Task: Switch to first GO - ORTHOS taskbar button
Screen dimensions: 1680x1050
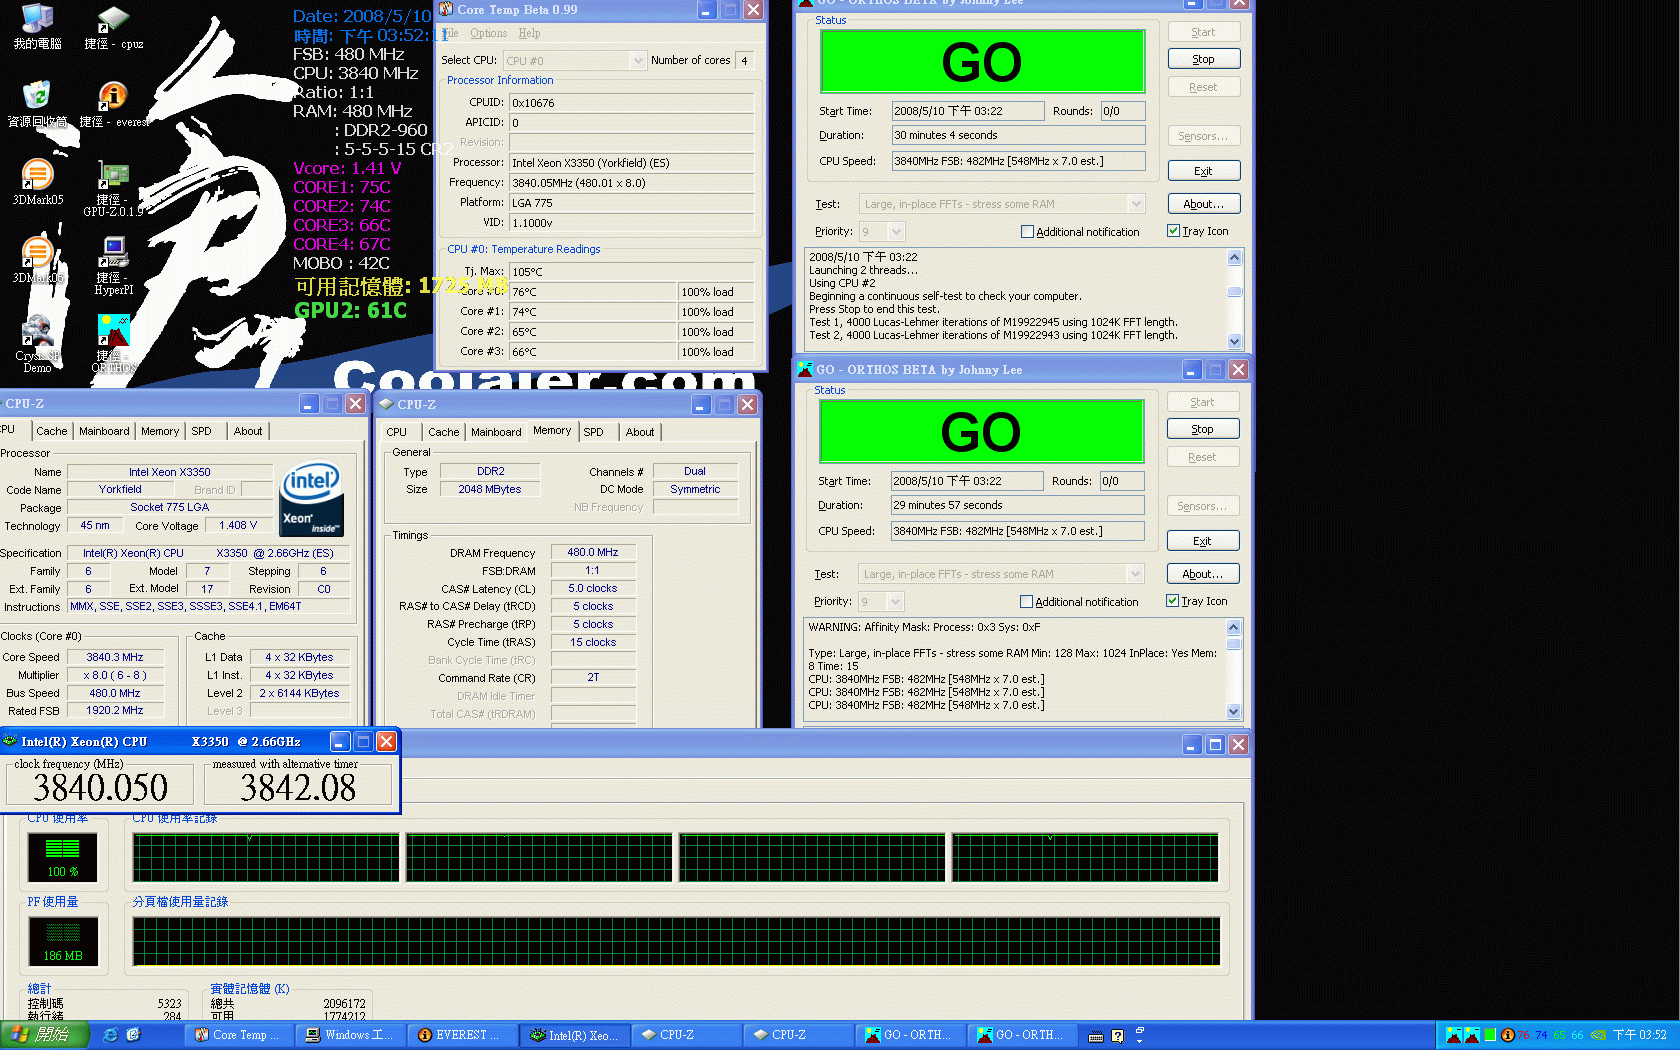Action: 910,1035
